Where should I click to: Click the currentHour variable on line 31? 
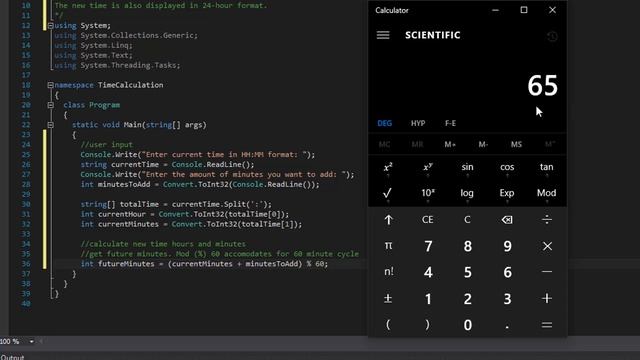pyautogui.click(x=122, y=214)
